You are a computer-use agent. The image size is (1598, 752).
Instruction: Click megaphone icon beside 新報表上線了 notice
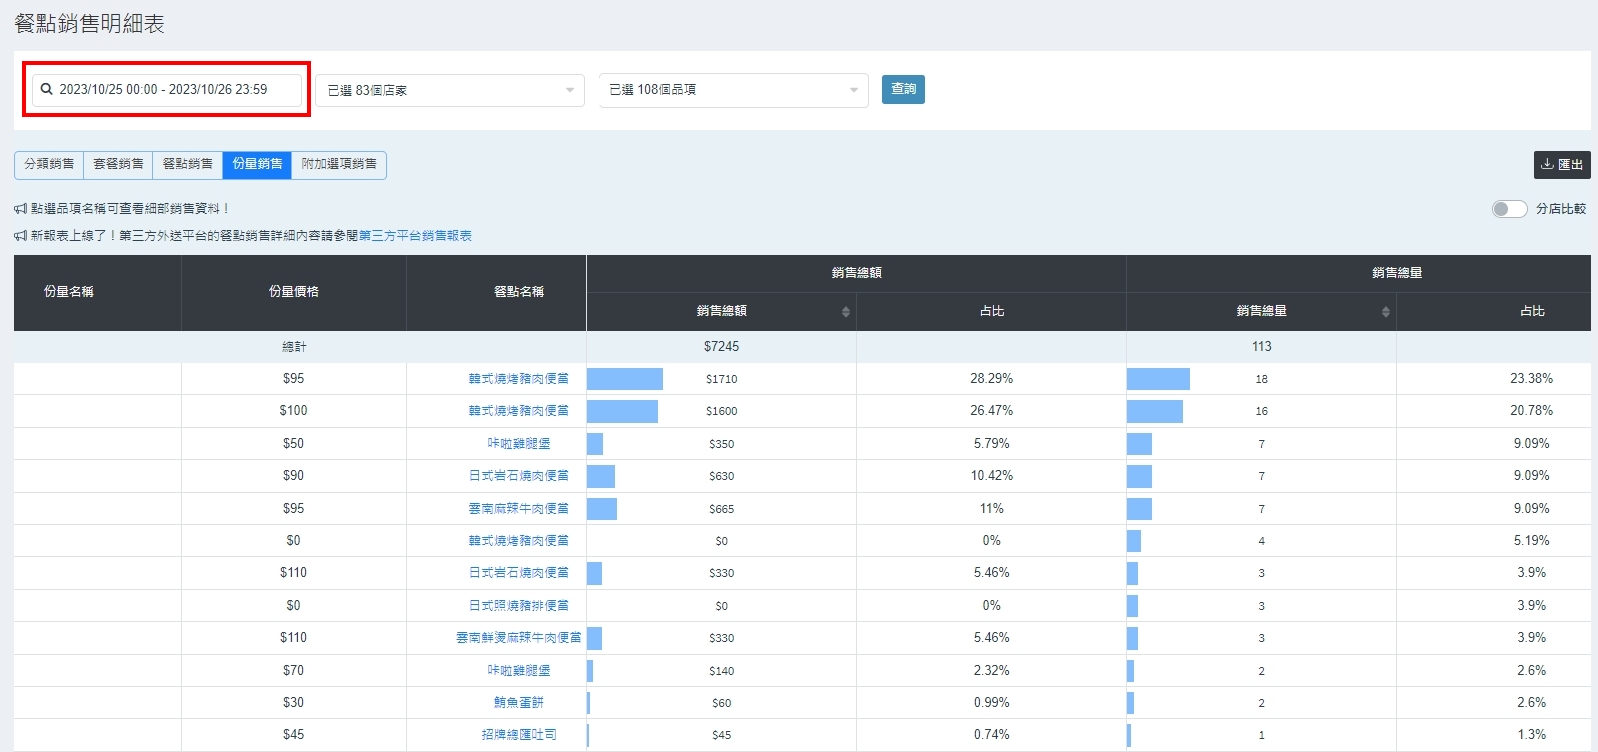(20, 236)
